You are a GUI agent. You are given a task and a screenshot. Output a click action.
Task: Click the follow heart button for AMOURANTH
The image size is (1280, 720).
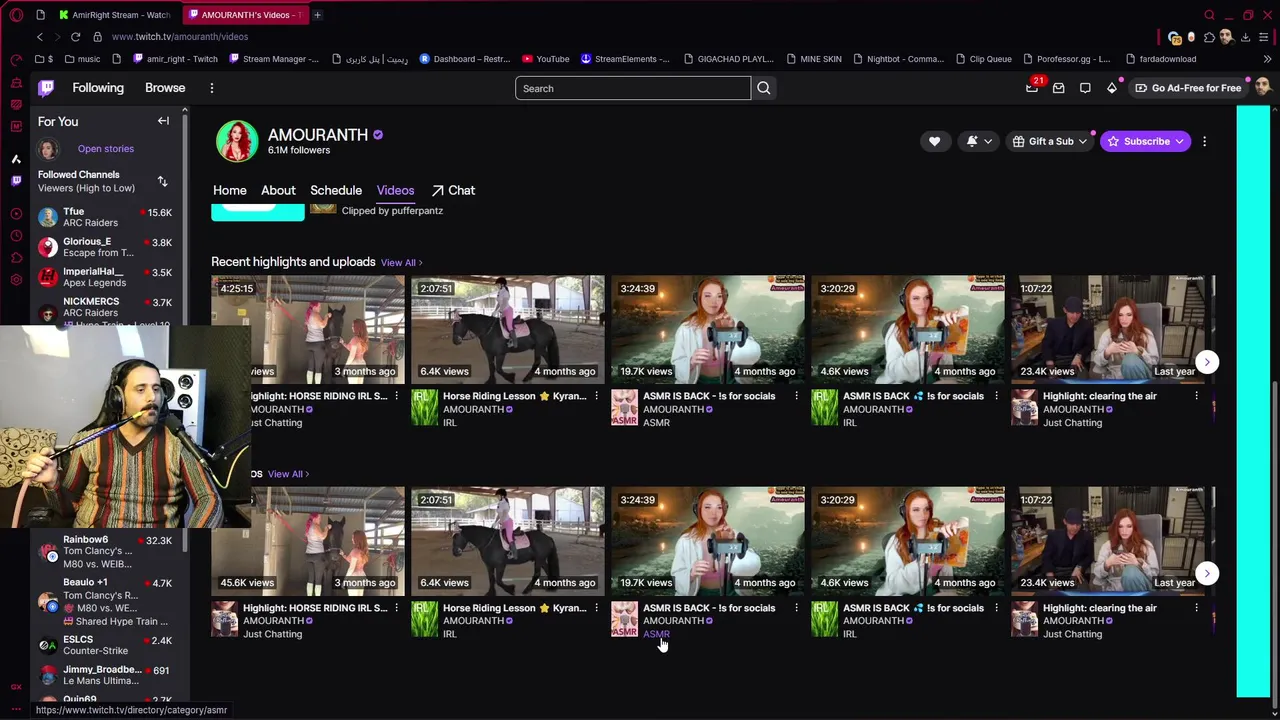click(x=934, y=141)
